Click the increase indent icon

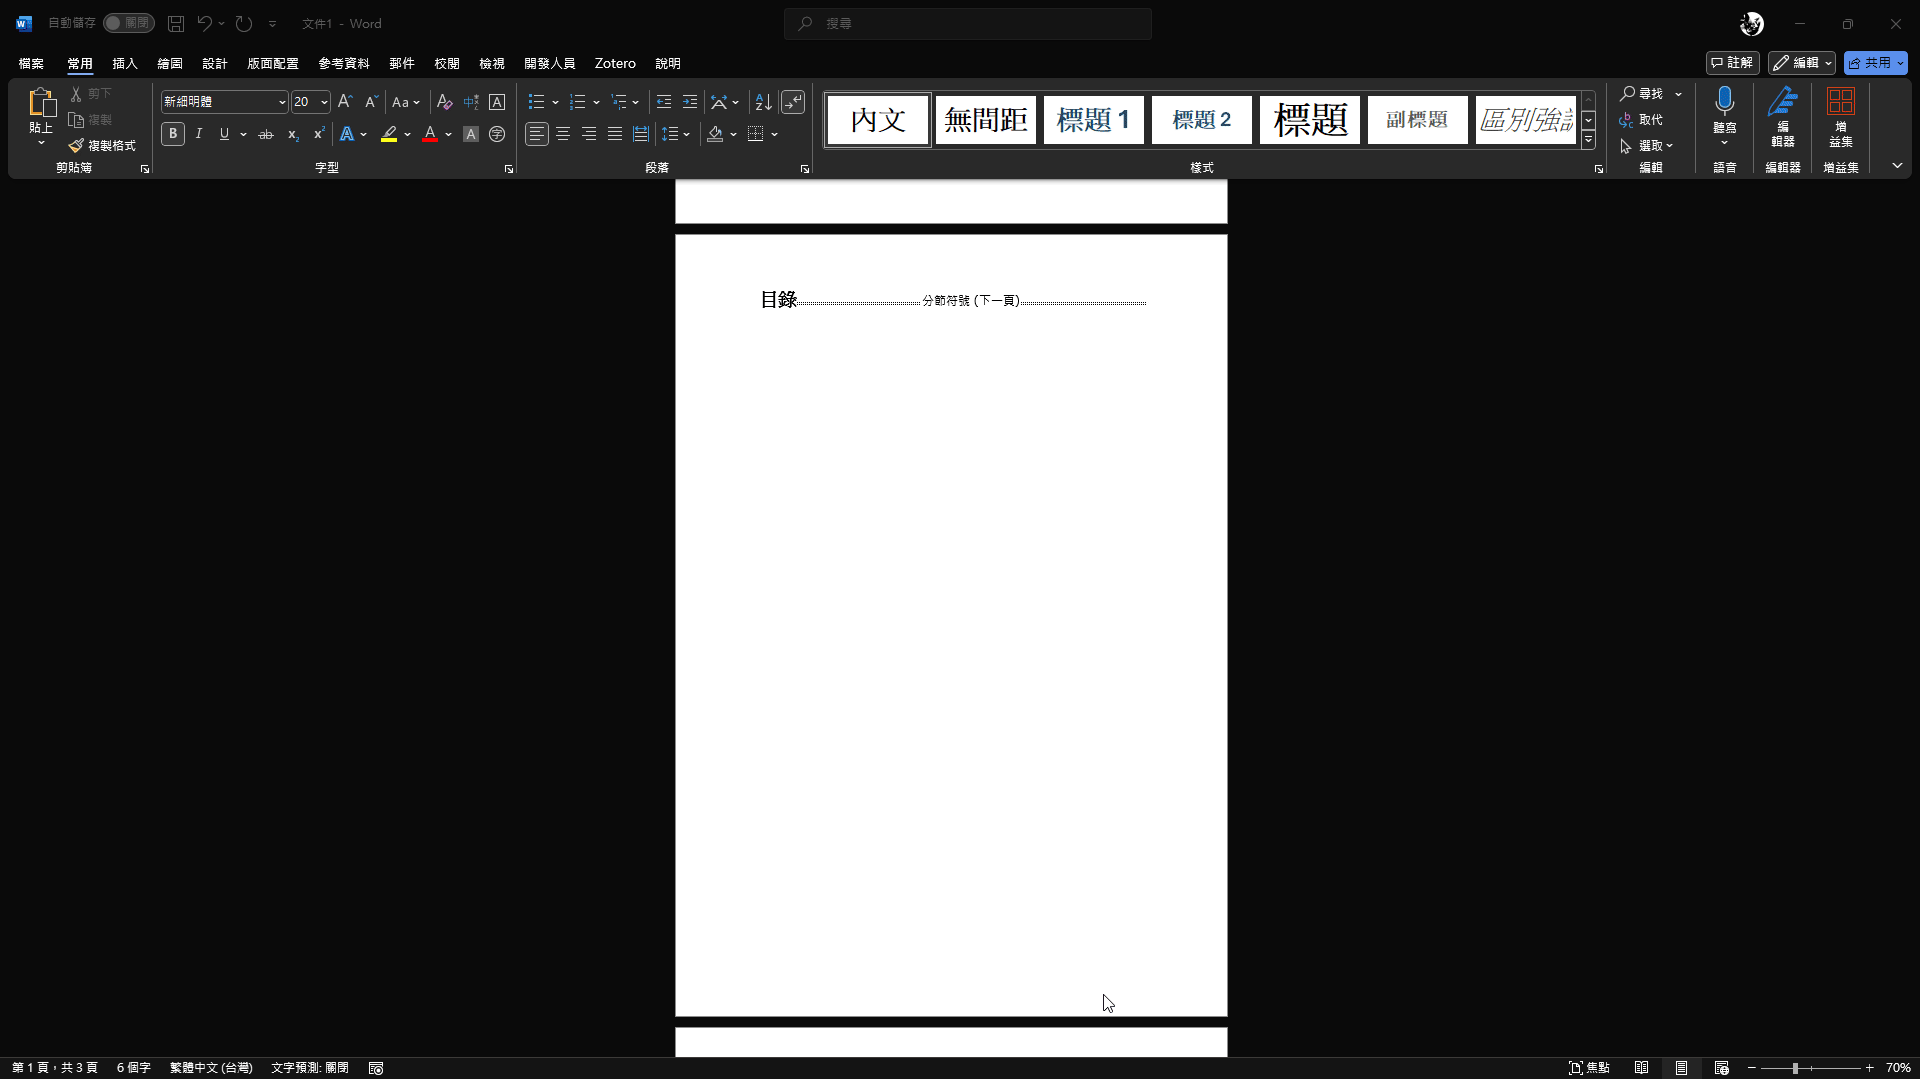690,102
